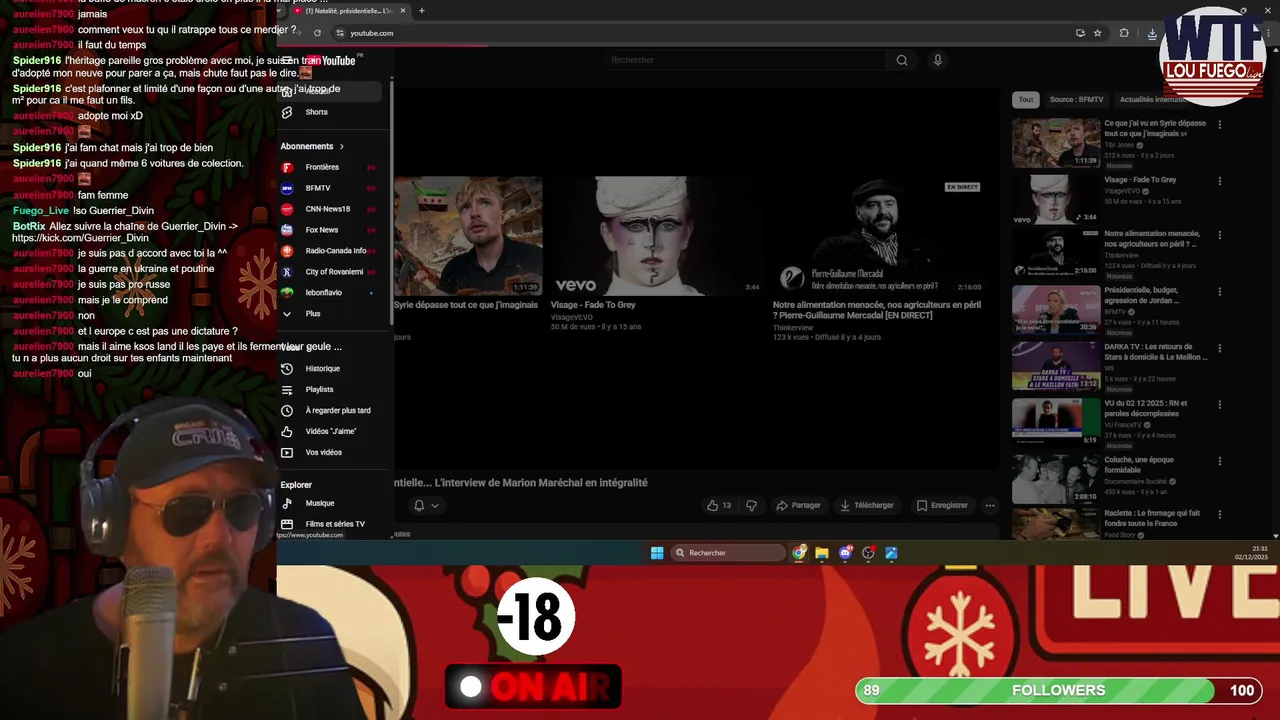Open more actions menu beside Enregistrer
This screenshot has width=1280, height=720.
[x=989, y=505]
